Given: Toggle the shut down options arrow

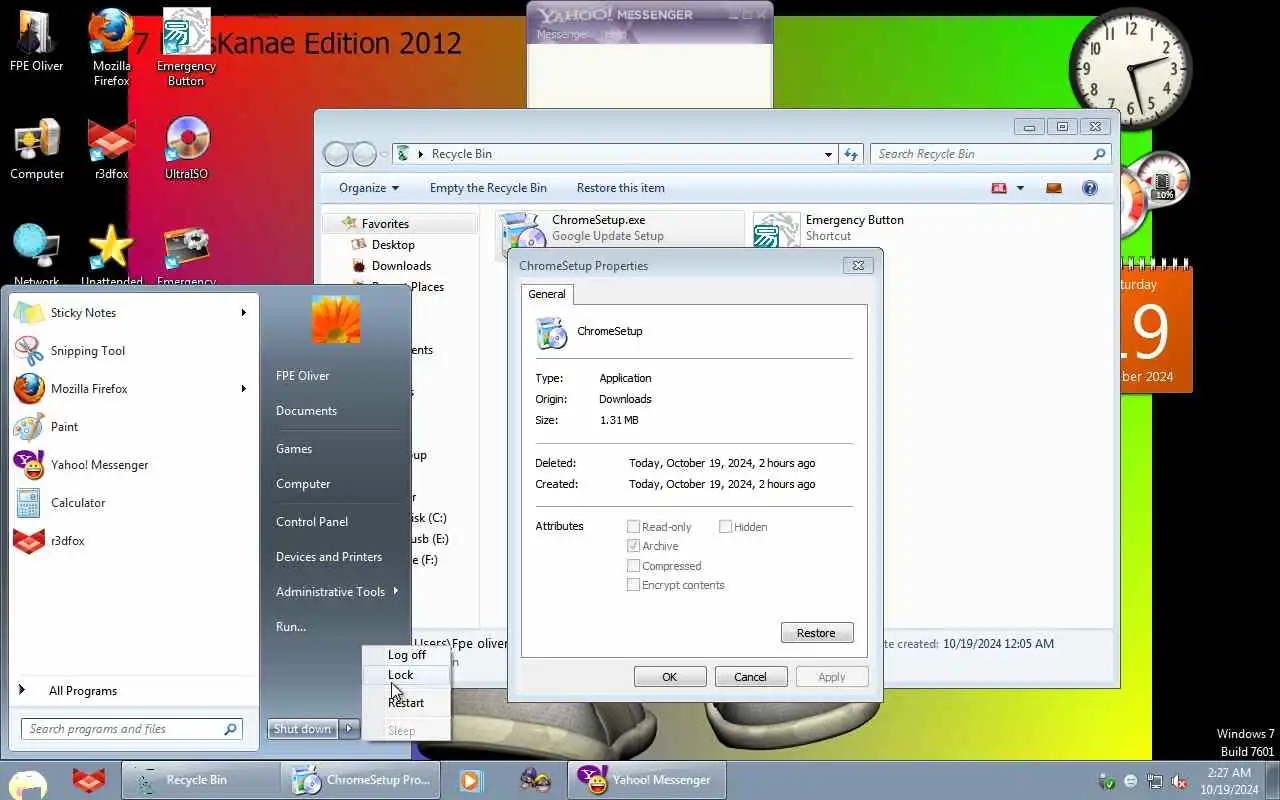Looking at the screenshot, I should [x=349, y=729].
